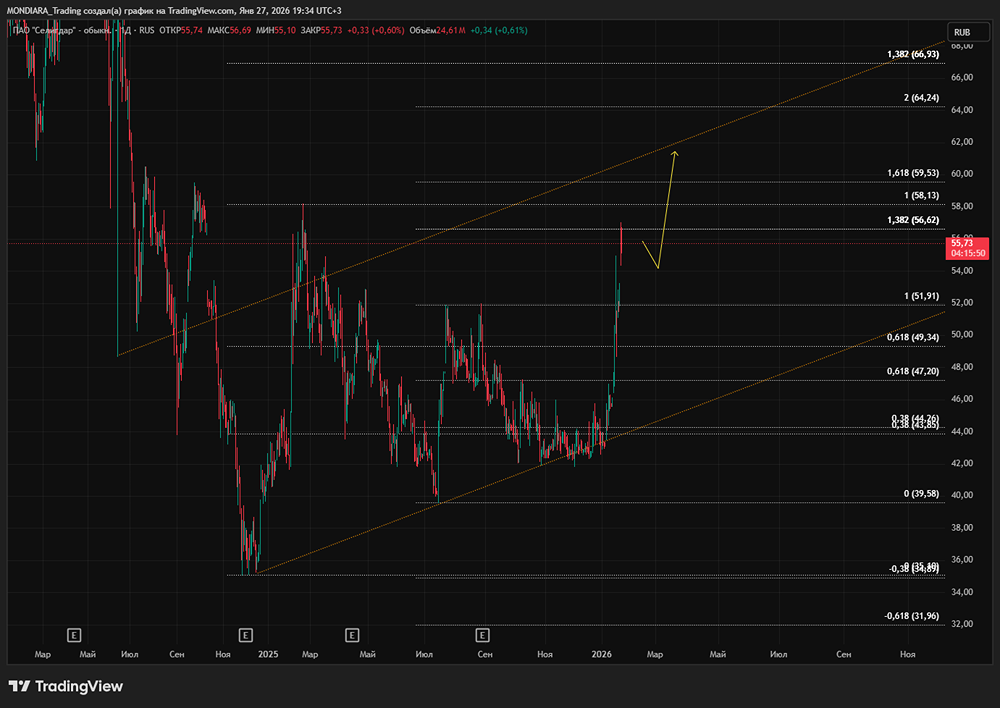Click the 2025 label on time axis
This screenshot has width=1000, height=708.
click(267, 654)
